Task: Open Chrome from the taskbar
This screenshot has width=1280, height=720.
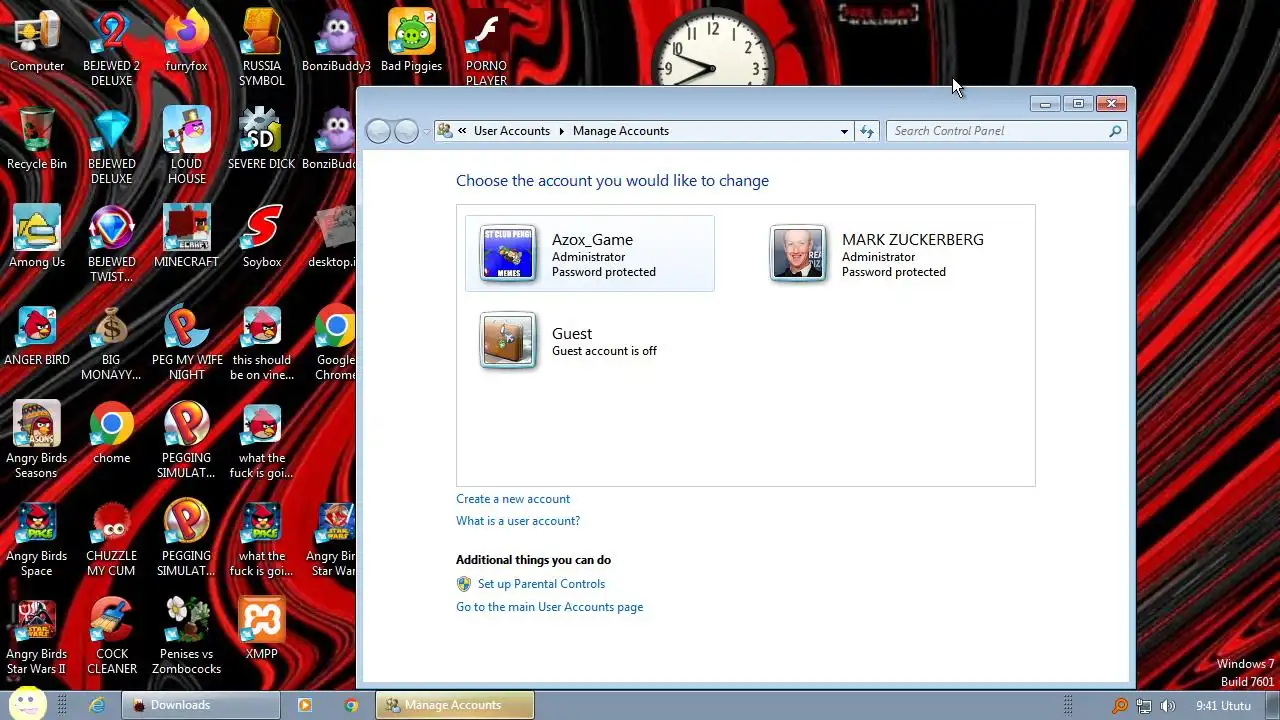Action: [x=351, y=705]
